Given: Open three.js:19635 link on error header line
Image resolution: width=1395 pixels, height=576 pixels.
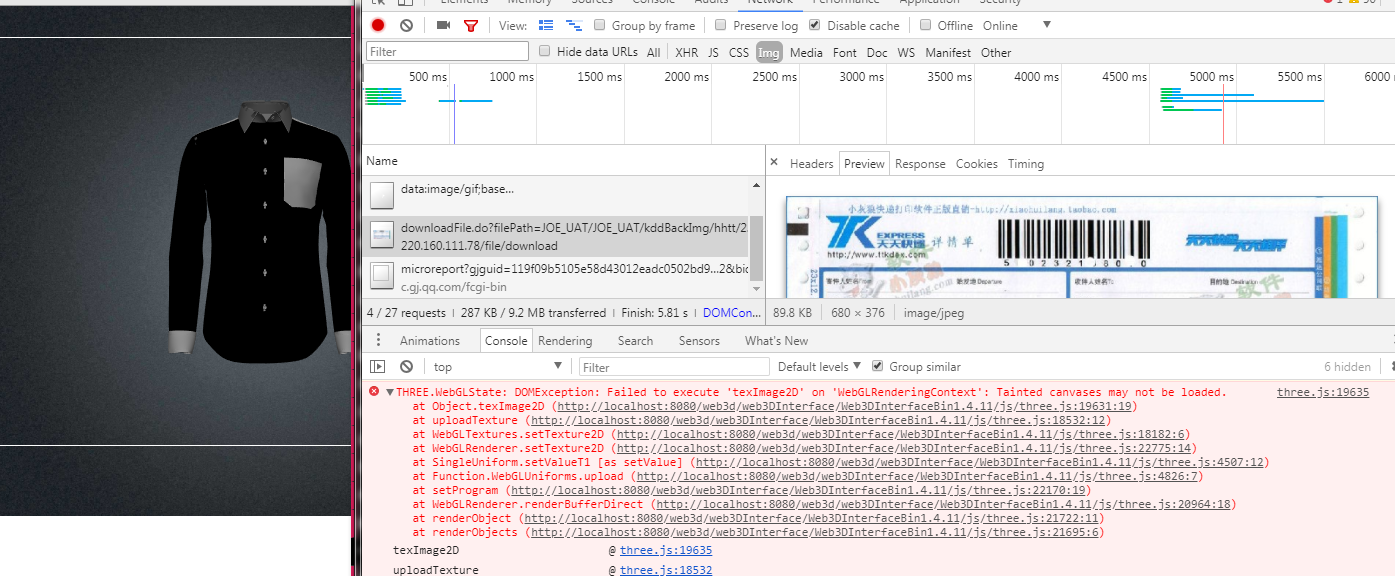Looking at the screenshot, I should click(x=1323, y=392).
